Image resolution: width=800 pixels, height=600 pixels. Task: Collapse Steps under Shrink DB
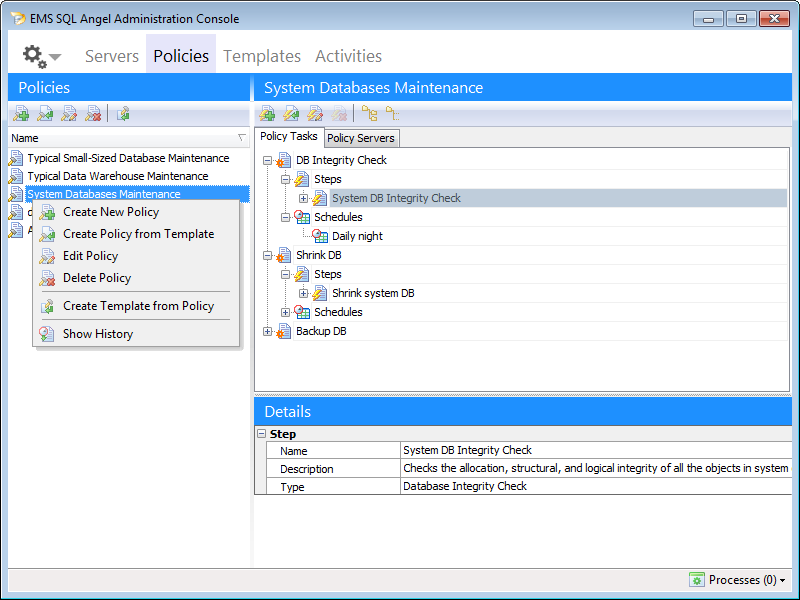[285, 274]
